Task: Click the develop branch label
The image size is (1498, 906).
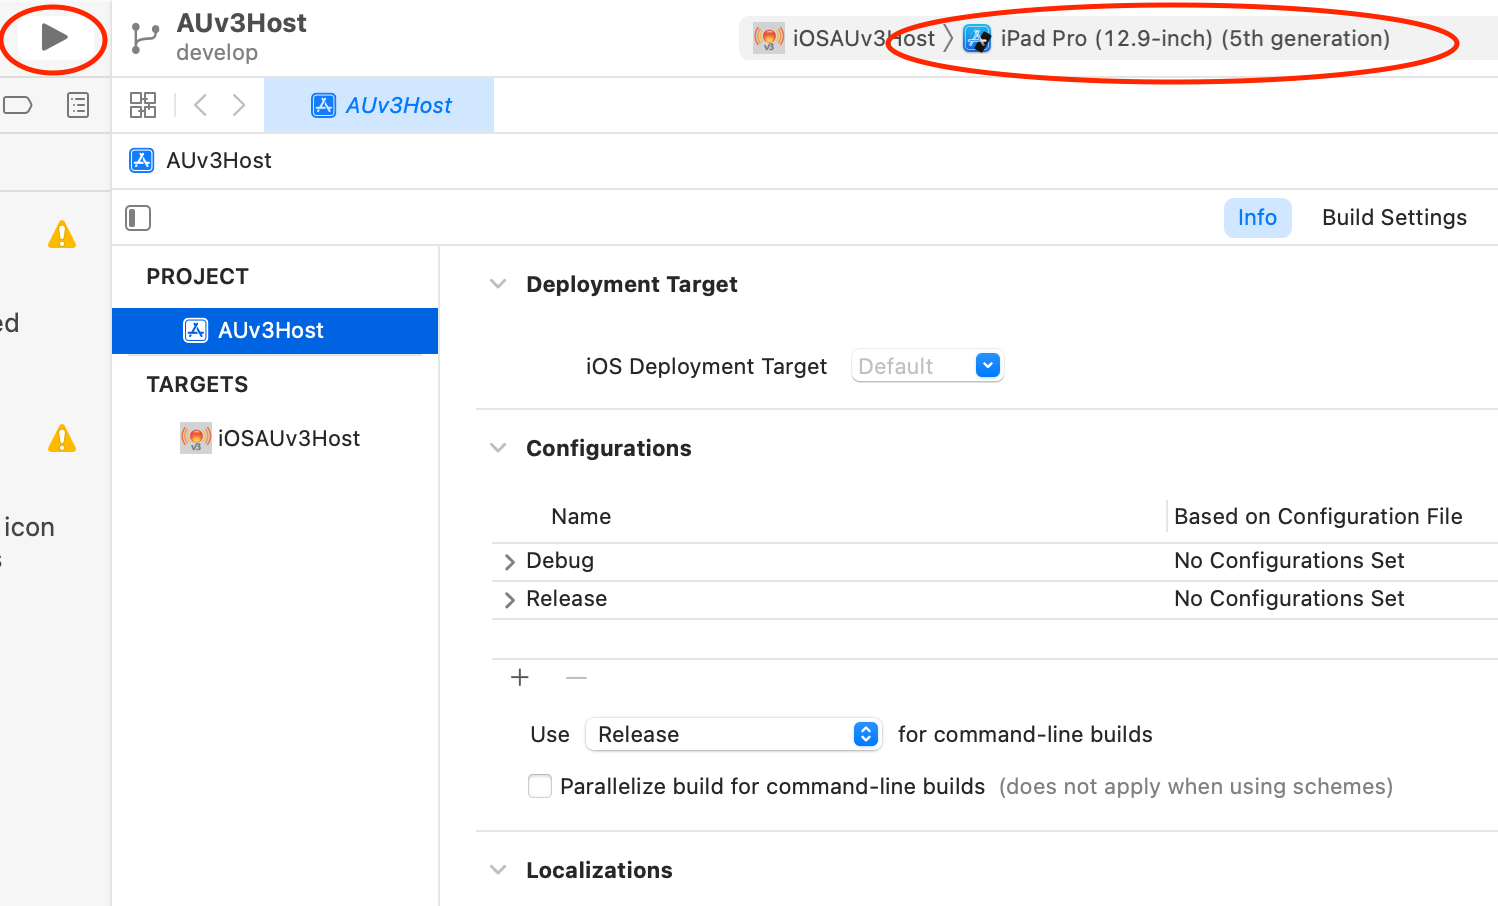Action: [217, 53]
